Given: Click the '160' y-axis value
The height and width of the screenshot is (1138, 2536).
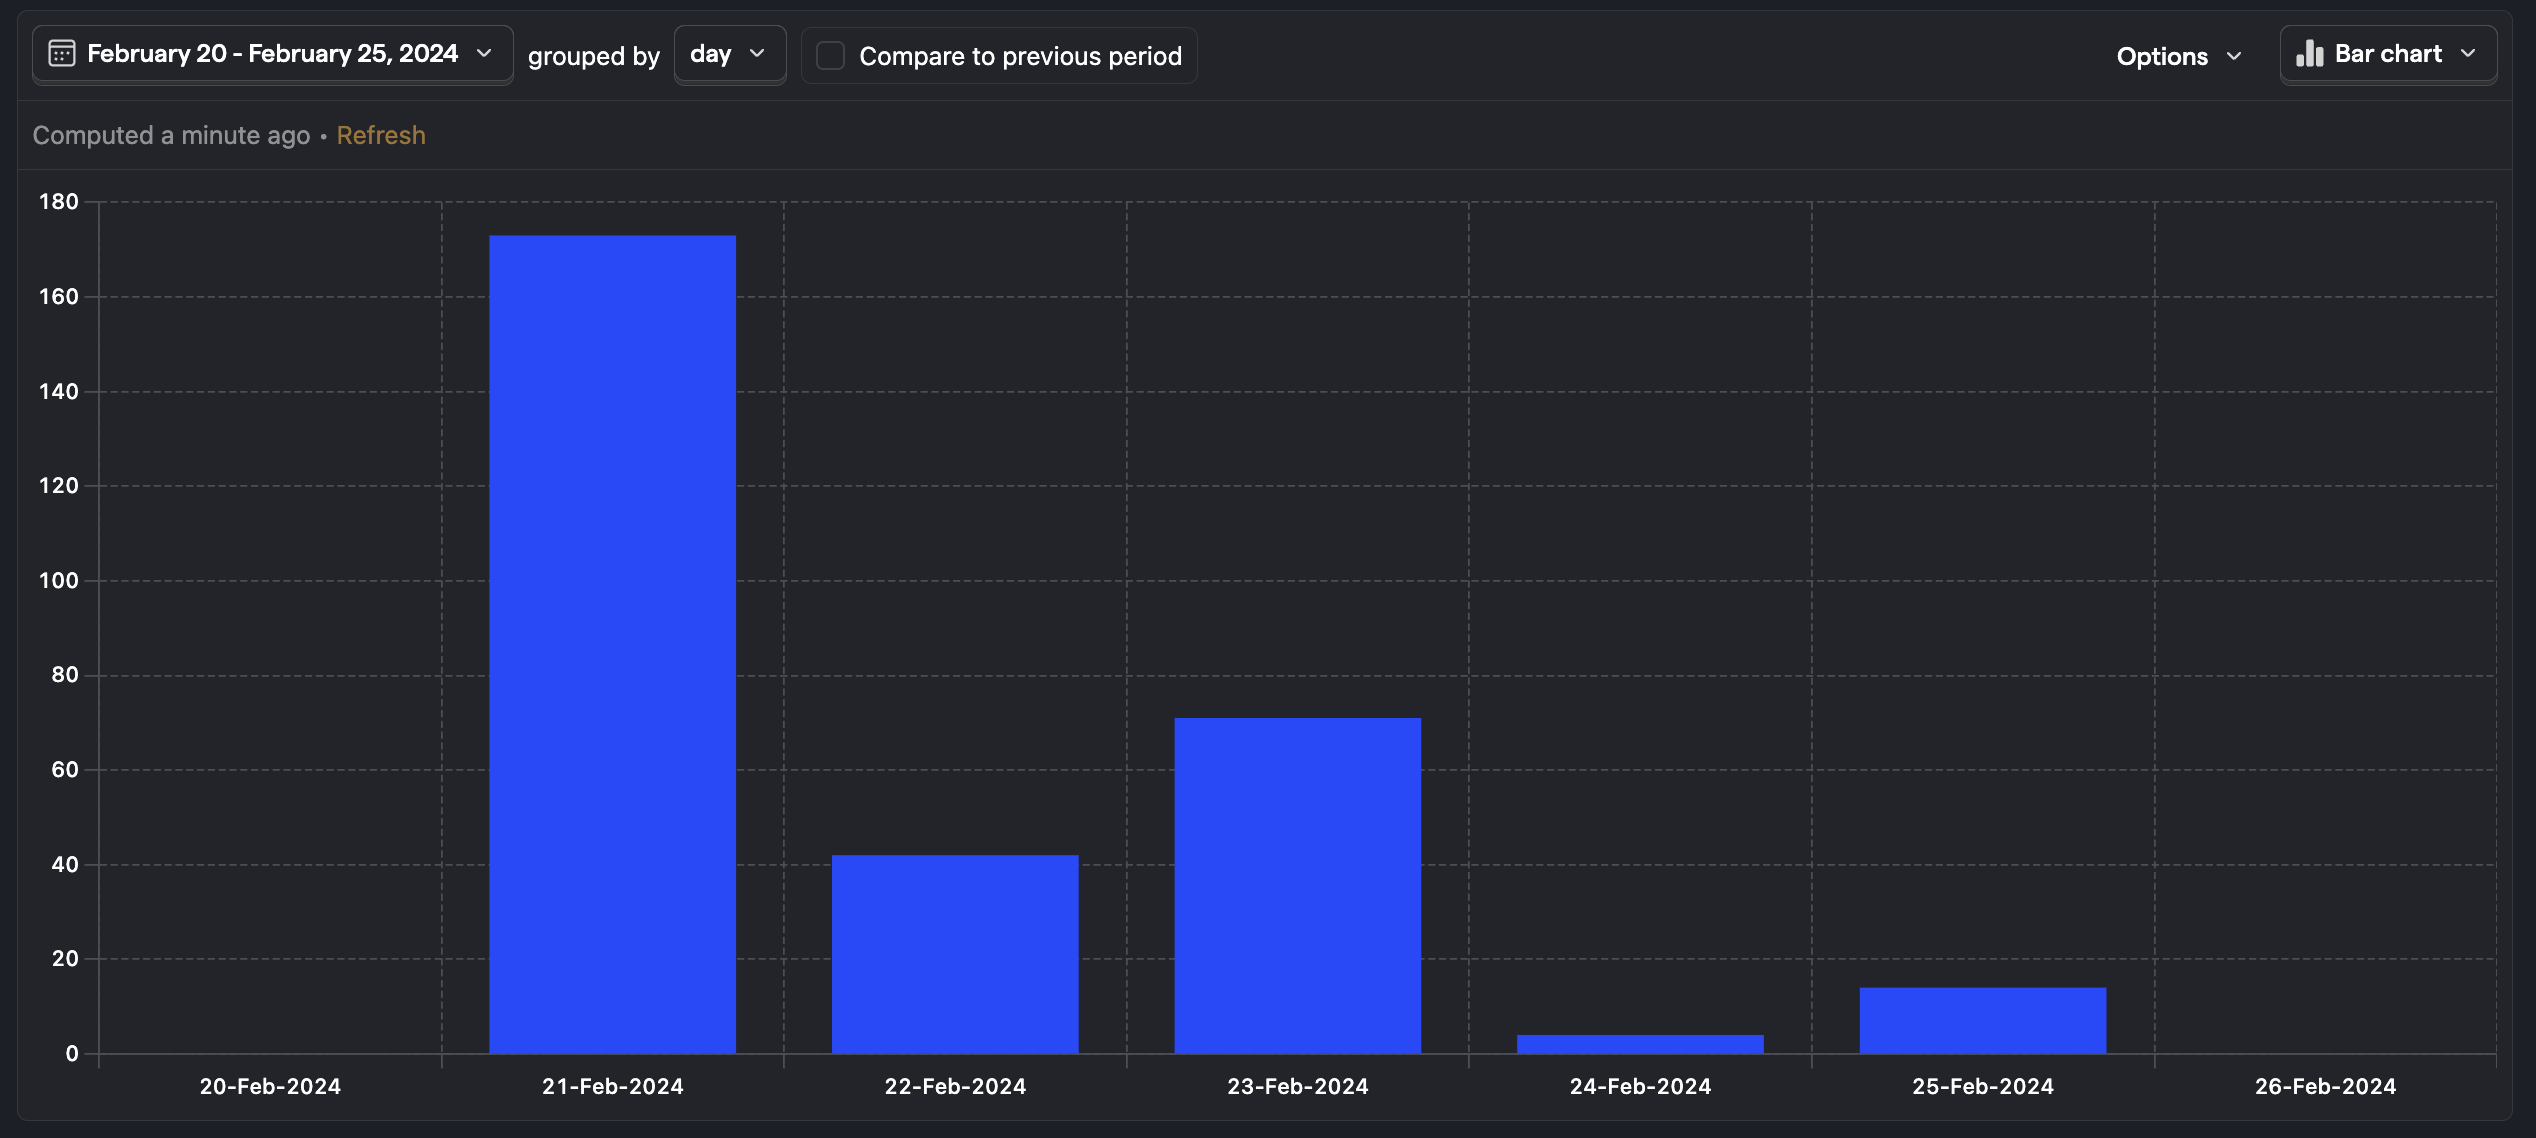Looking at the screenshot, I should (x=59, y=297).
